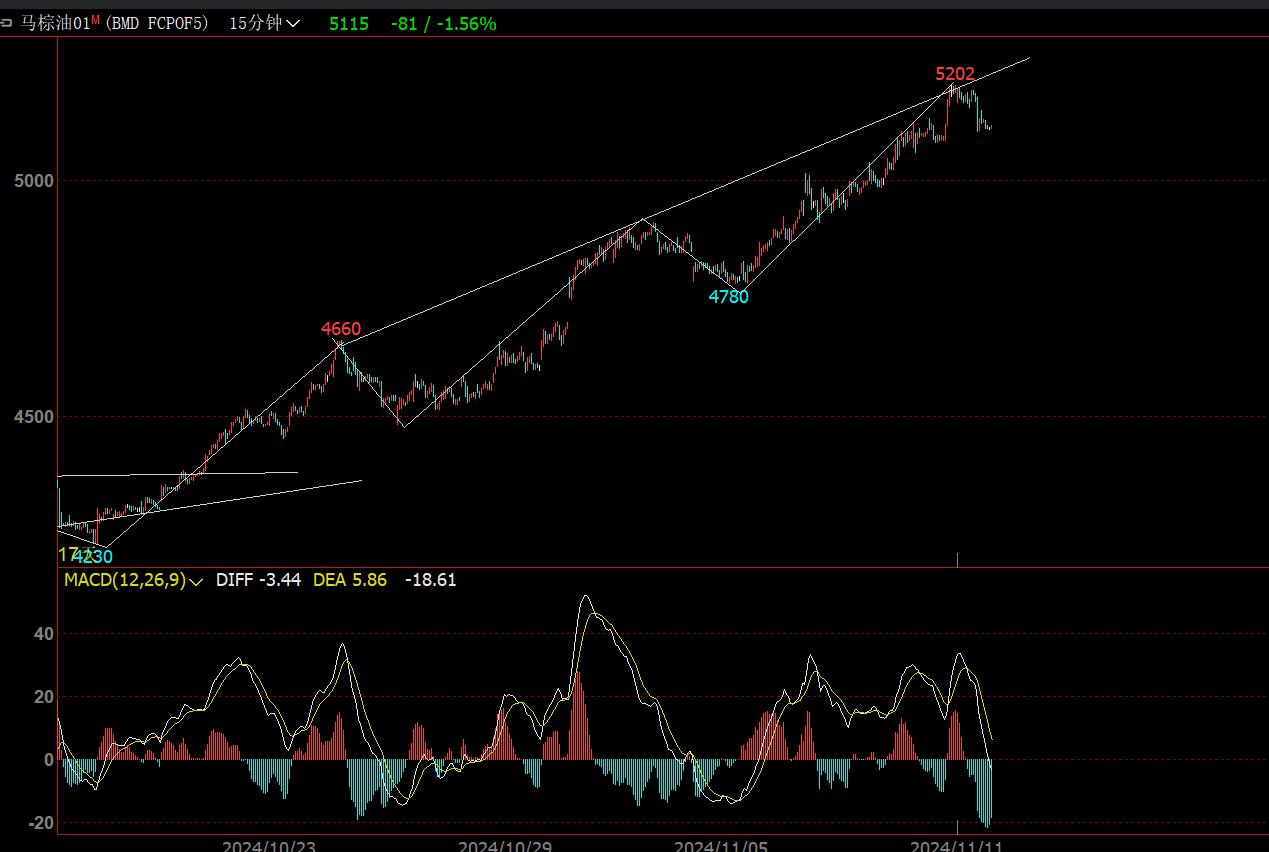
Task: Click the (BMD FCPOF5) contract code
Action: (156, 23)
